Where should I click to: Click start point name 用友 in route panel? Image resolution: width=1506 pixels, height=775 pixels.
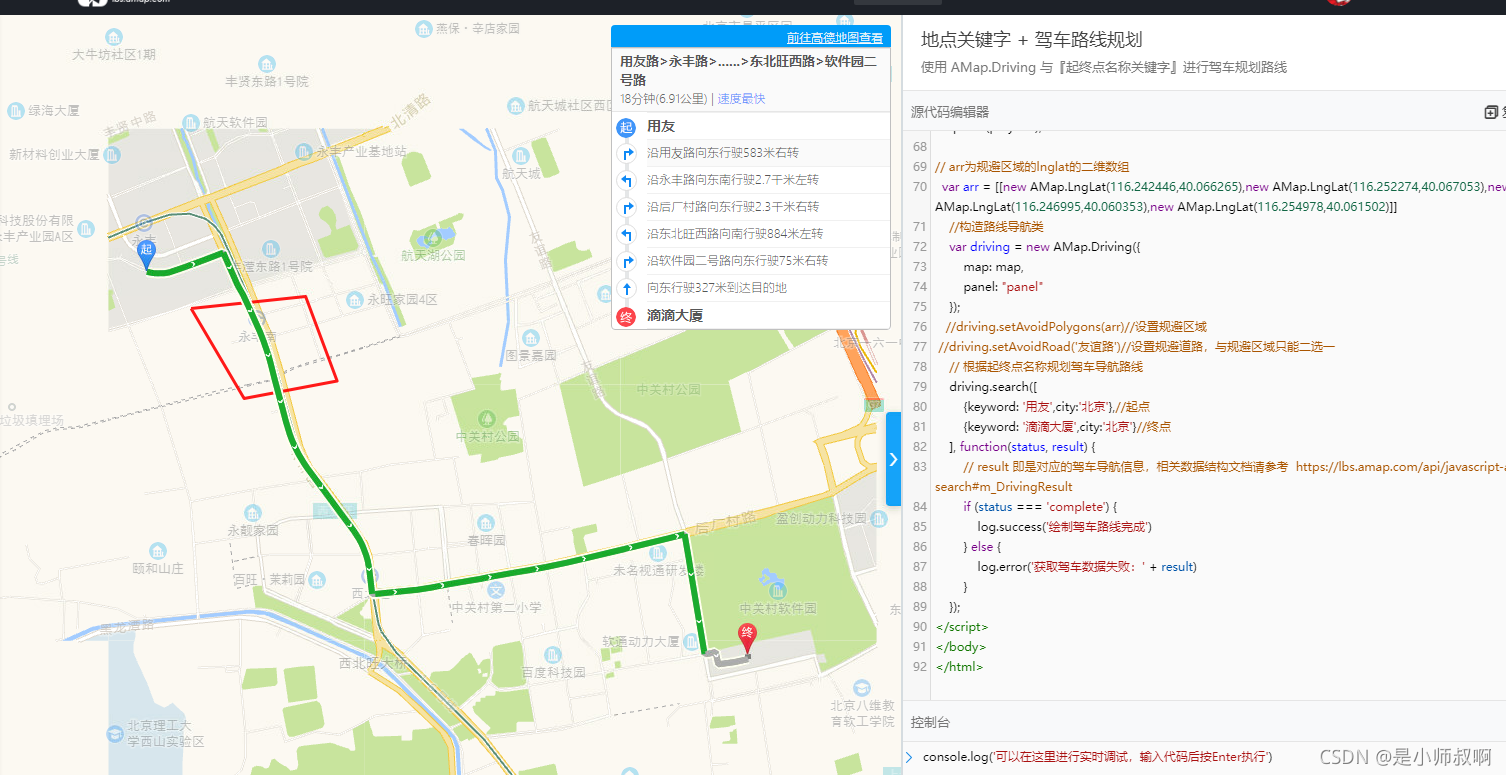coord(660,126)
